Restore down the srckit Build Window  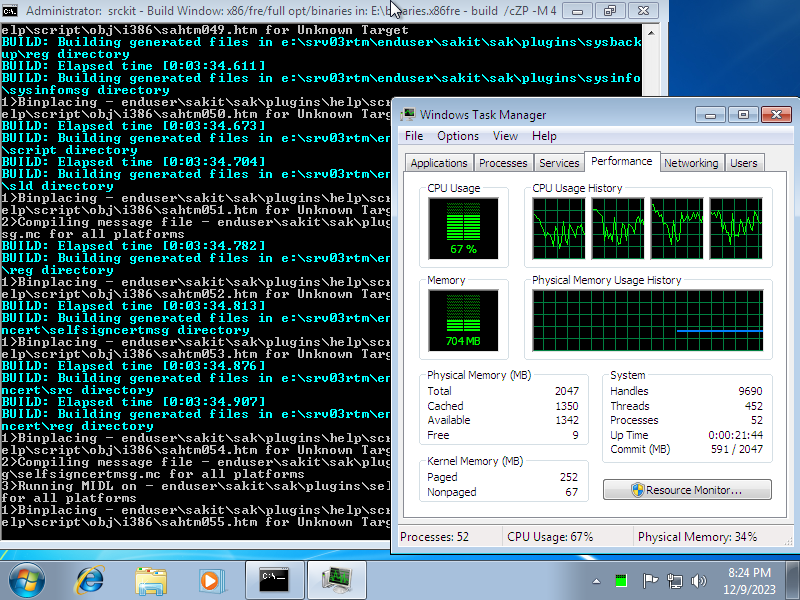click(x=610, y=10)
